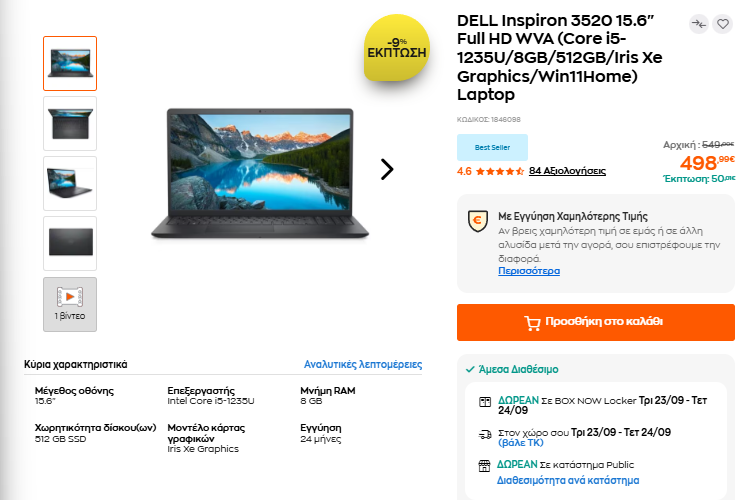
Task: Click the compare product icon
Action: (698, 24)
